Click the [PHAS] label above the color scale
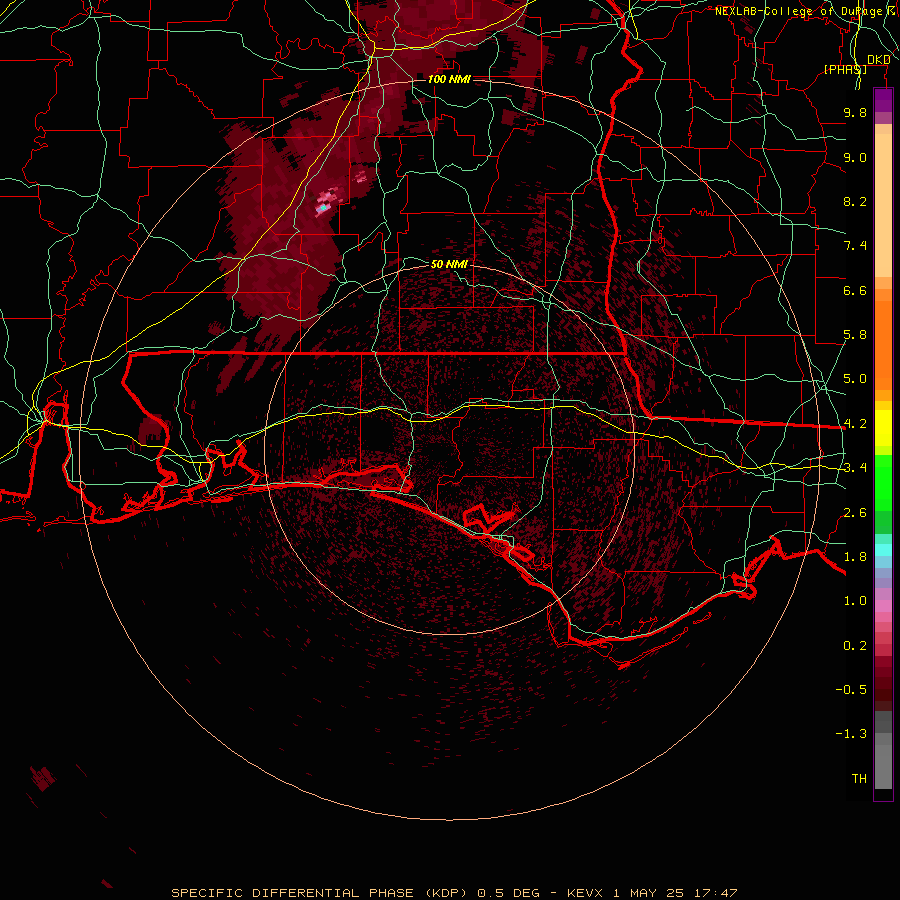Viewport: 900px width, 900px height. [845, 69]
